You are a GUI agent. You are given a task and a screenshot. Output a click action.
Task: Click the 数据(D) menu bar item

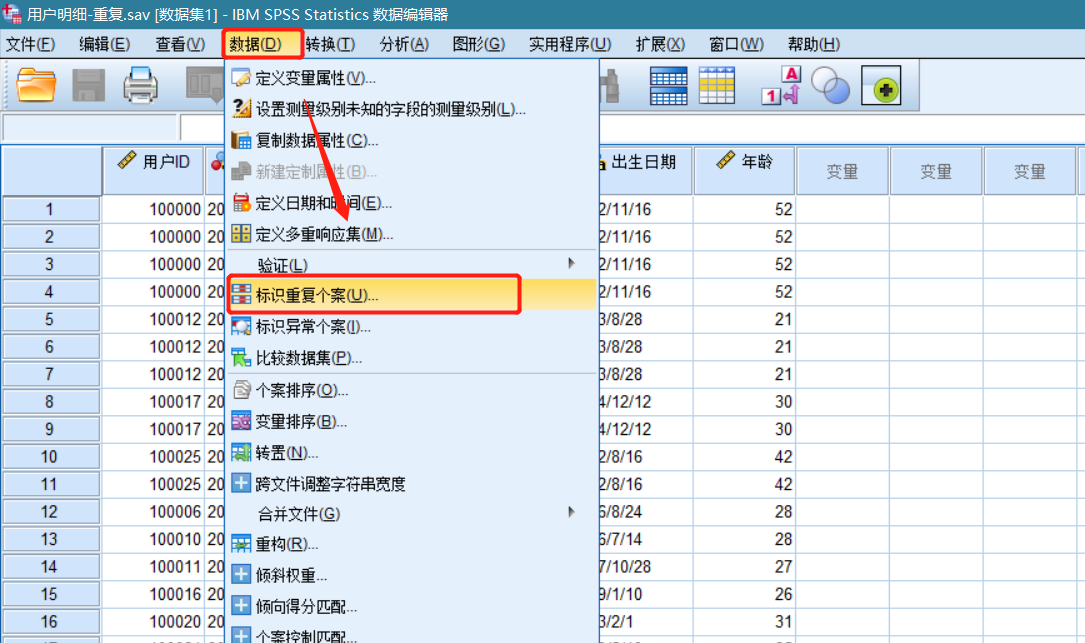click(x=256, y=44)
